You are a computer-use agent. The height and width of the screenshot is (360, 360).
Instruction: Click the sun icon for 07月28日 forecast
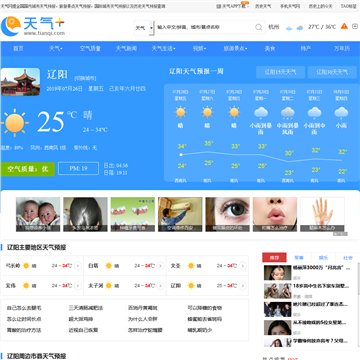[x=234, y=112]
